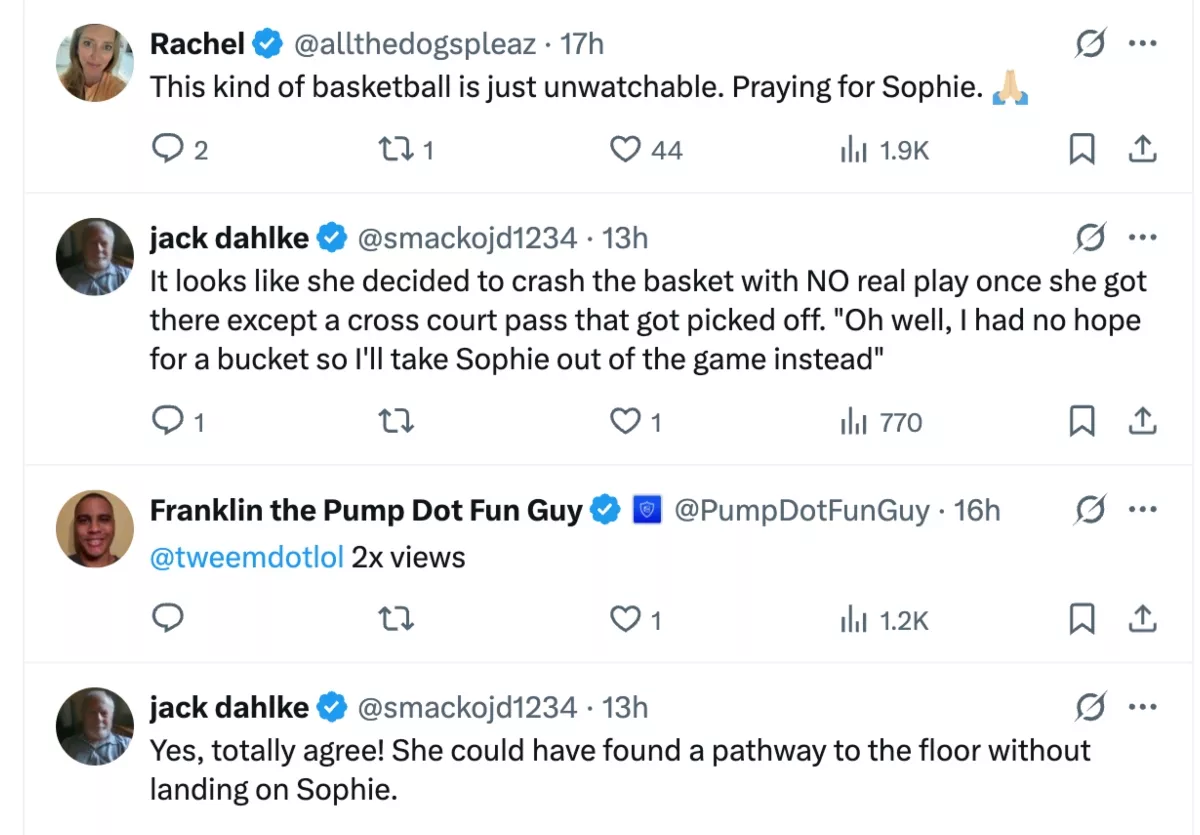Share Franklin's 2x views tweet
The image size is (1200, 835).
pos(1142,620)
